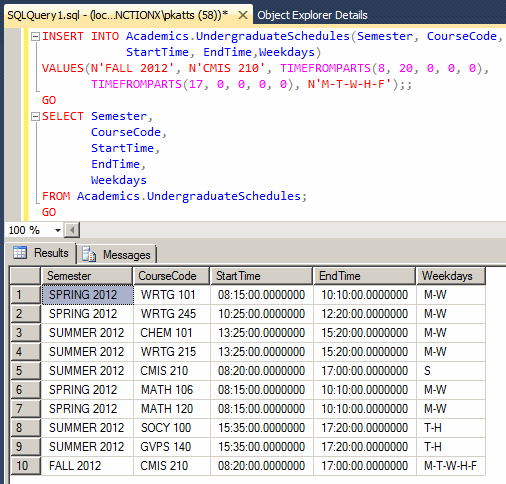This screenshot has height=484, width=506.
Task: Click the select-all corner of results grid
Action: 25,276
